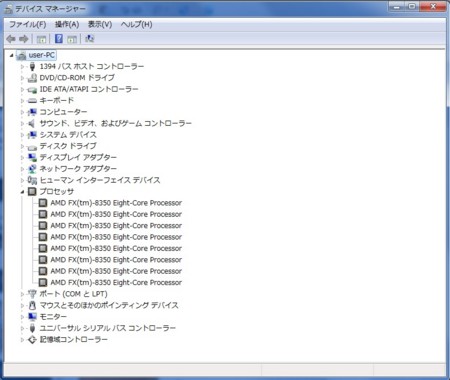Expand the キーボード node
The width and height of the screenshot is (450, 380).
[22, 101]
